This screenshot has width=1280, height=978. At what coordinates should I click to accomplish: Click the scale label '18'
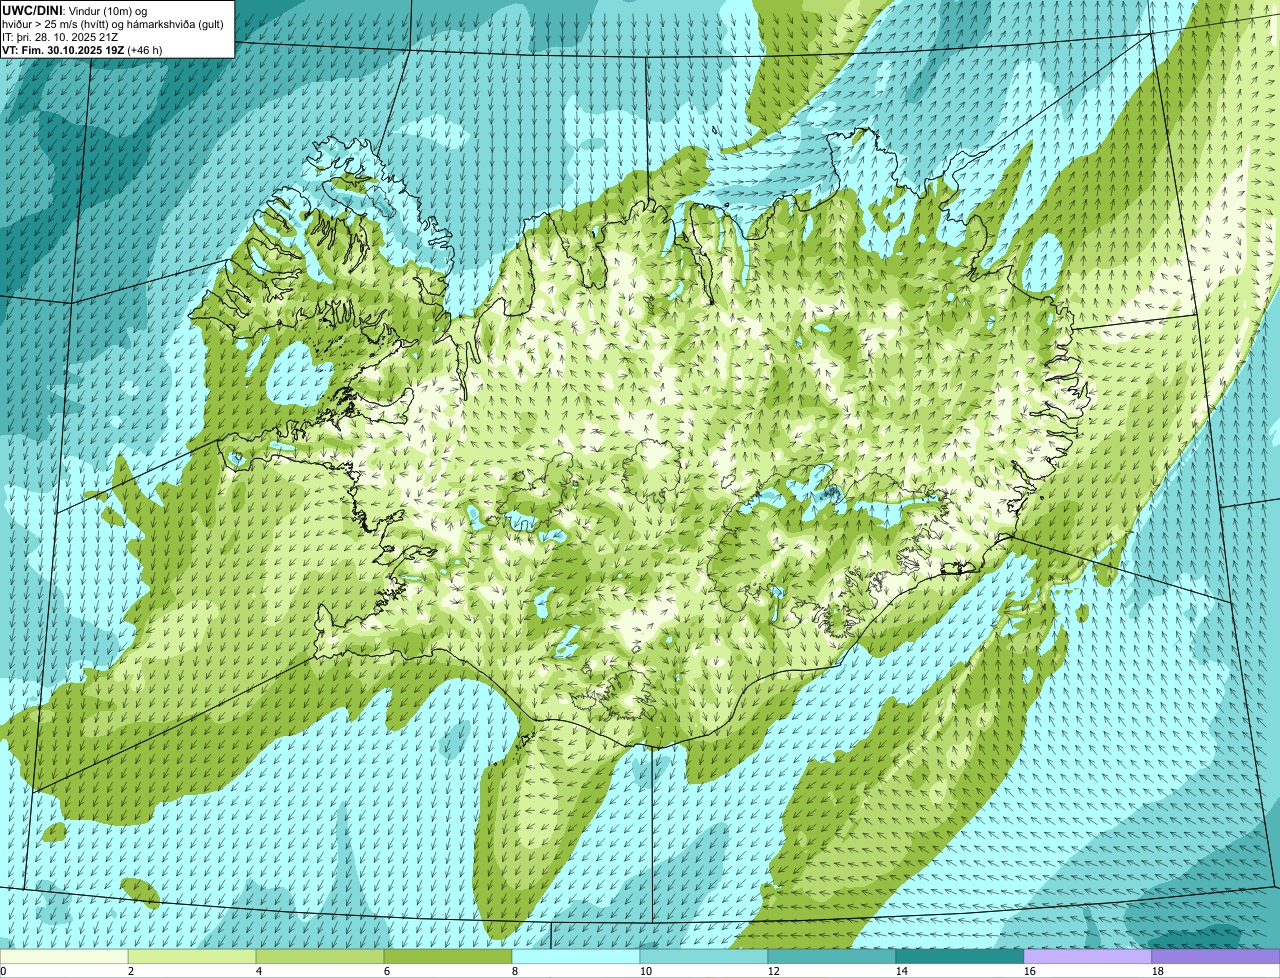tap(1158, 971)
